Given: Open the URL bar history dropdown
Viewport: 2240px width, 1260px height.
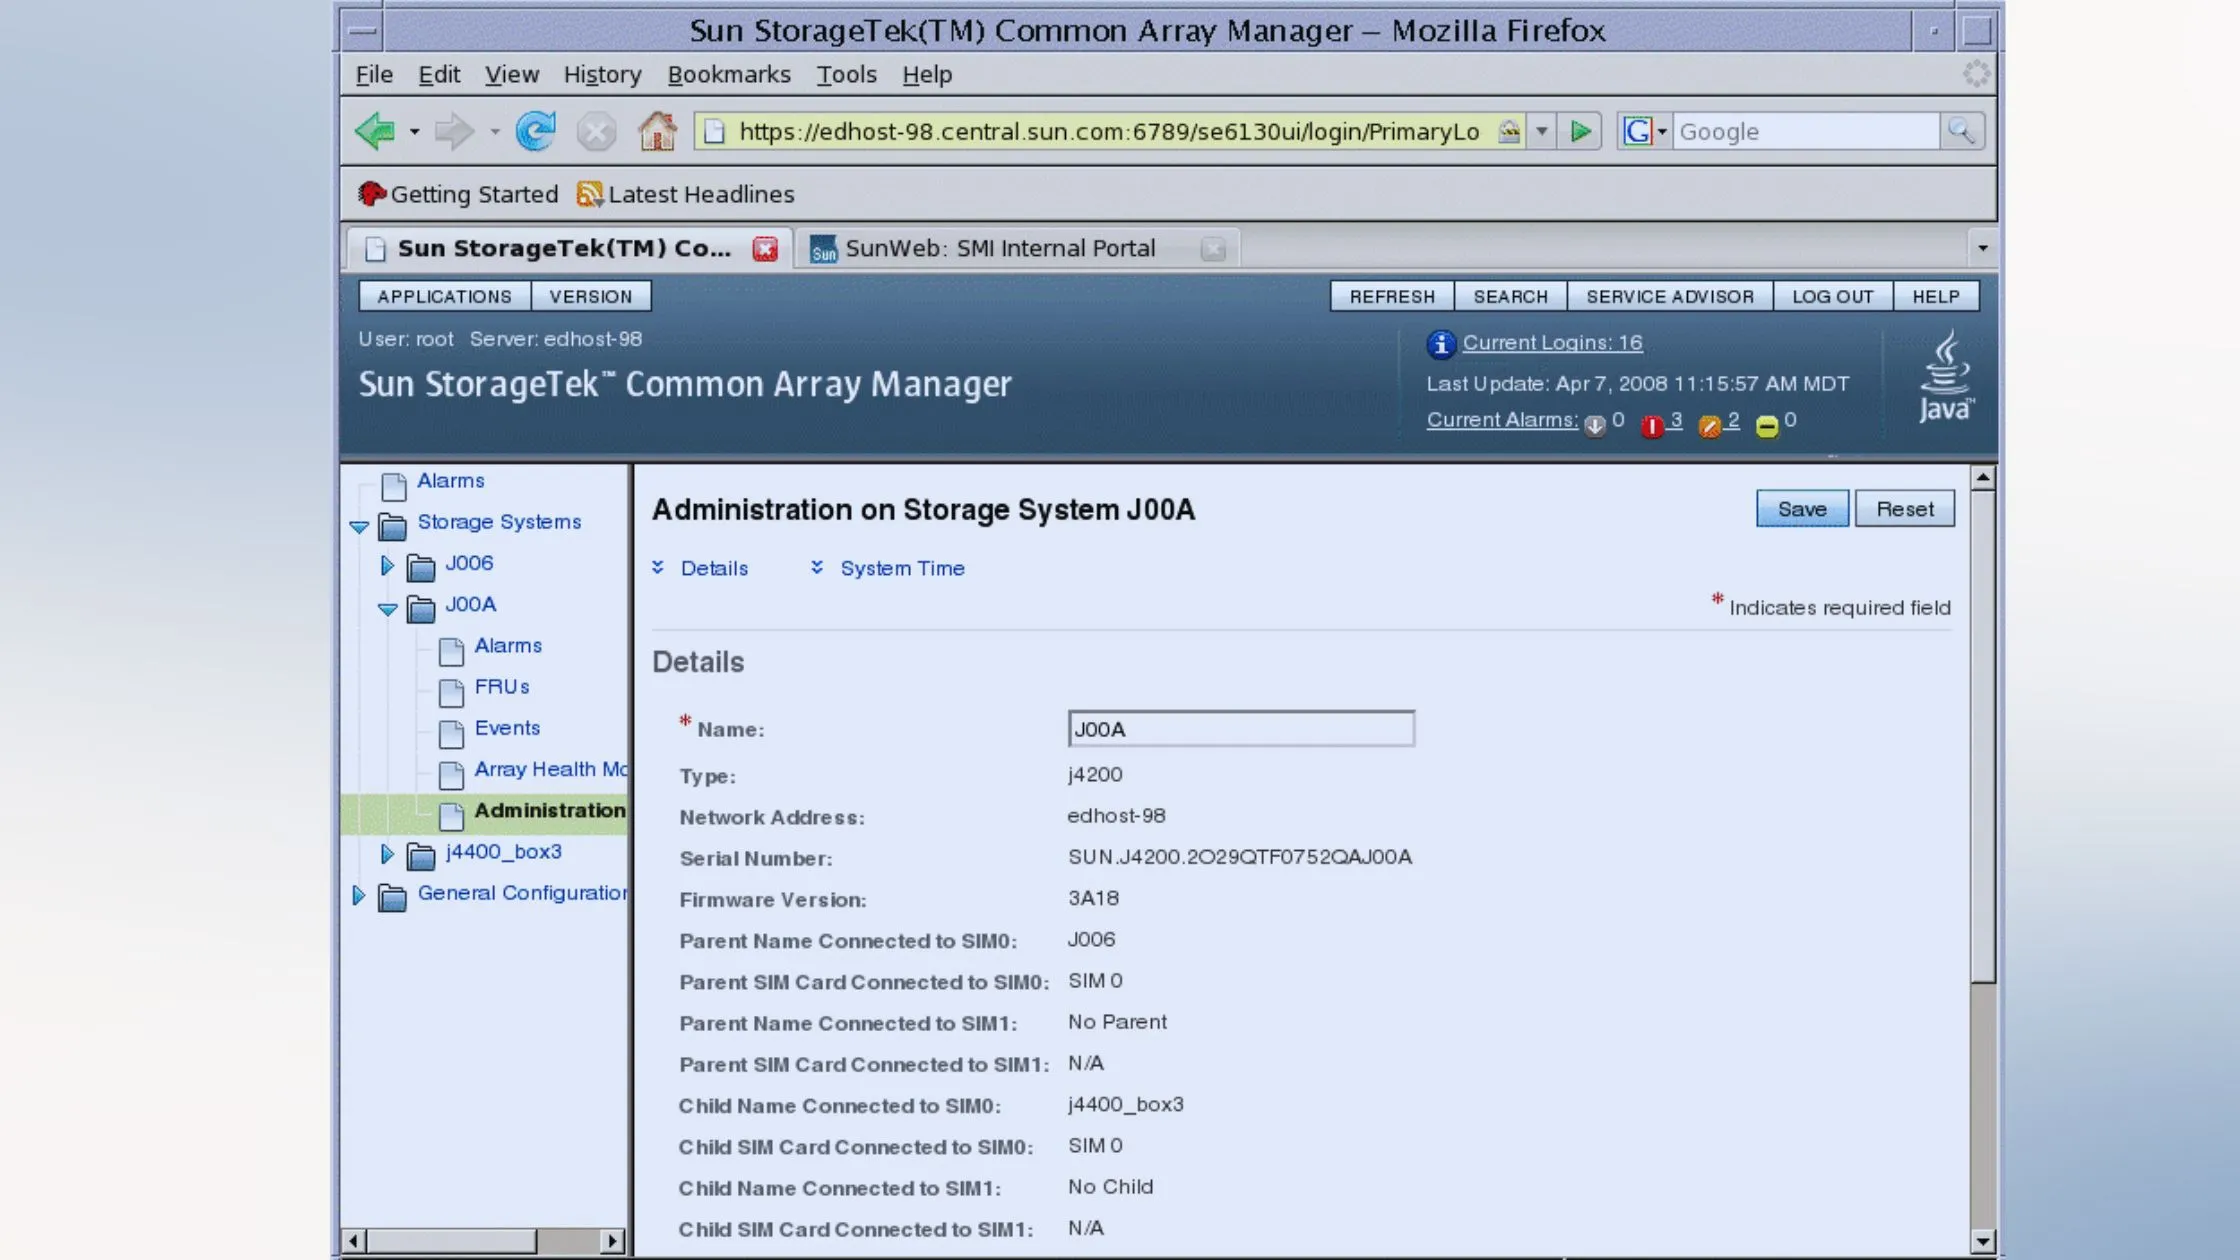Looking at the screenshot, I should (1541, 131).
